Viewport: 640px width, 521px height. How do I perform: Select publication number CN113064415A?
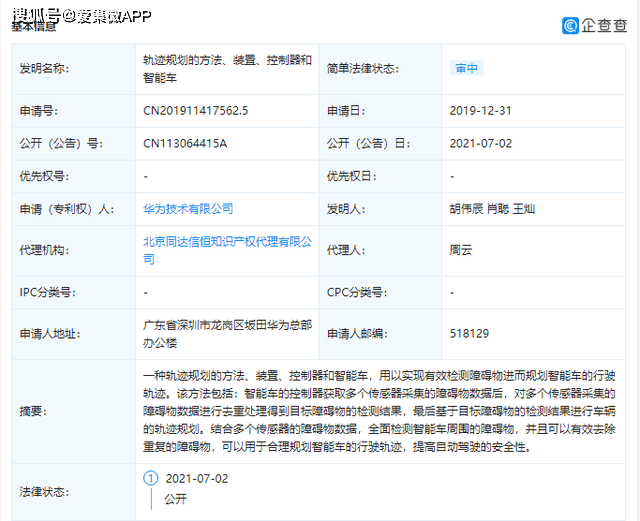pyautogui.click(x=185, y=143)
